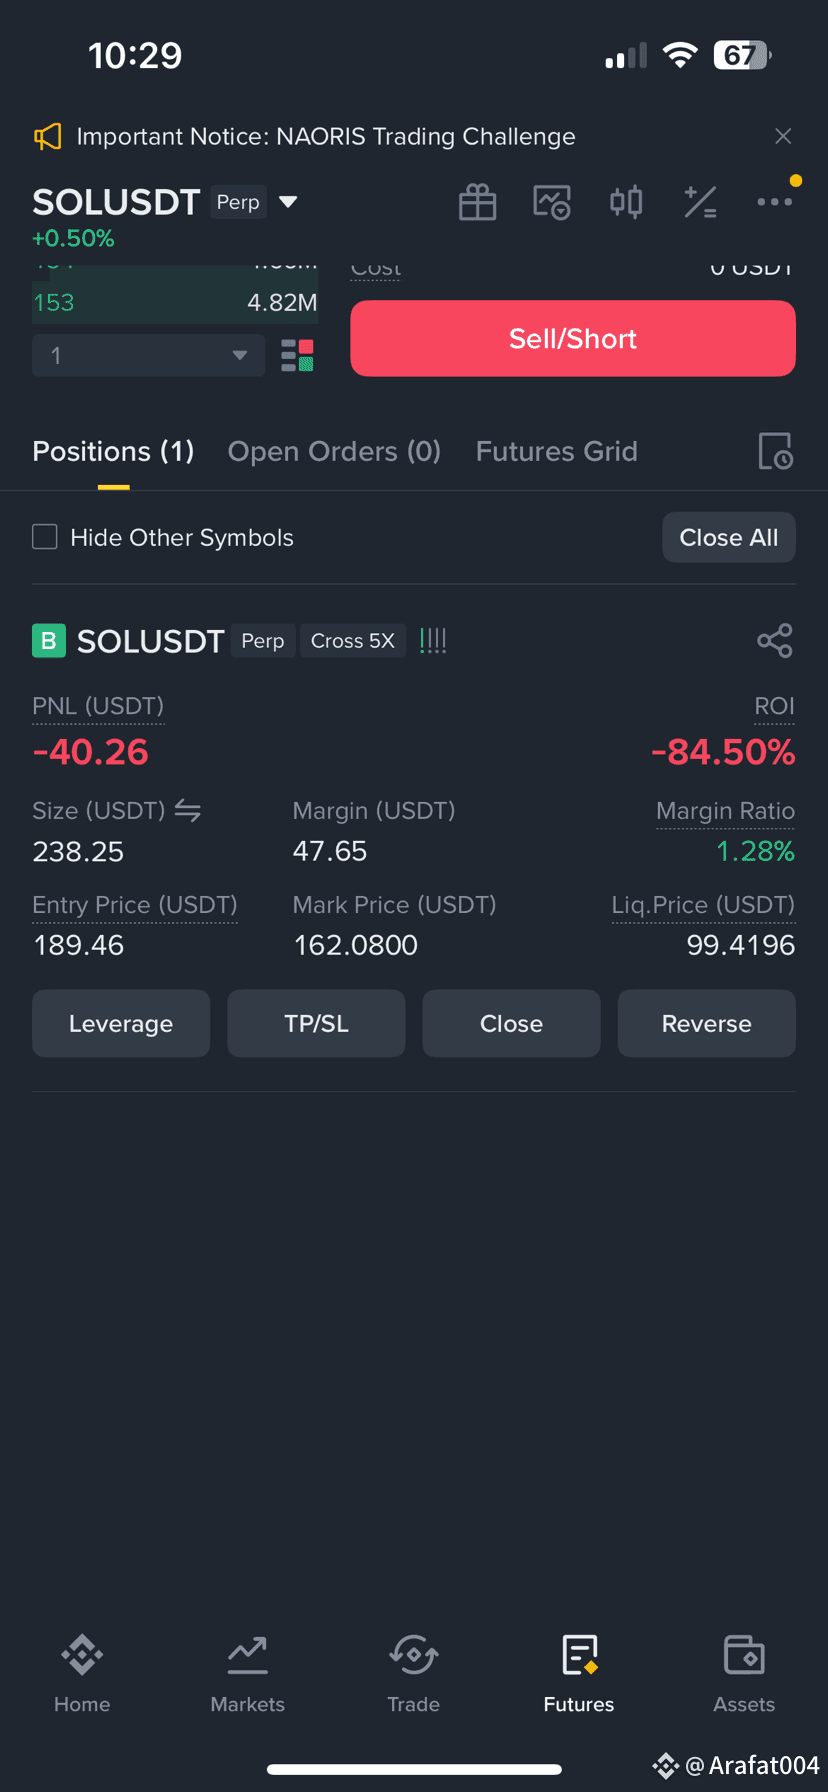Open the TP/SL settings button
Screen dimensions: 828x1792
pyautogui.click(x=316, y=1024)
